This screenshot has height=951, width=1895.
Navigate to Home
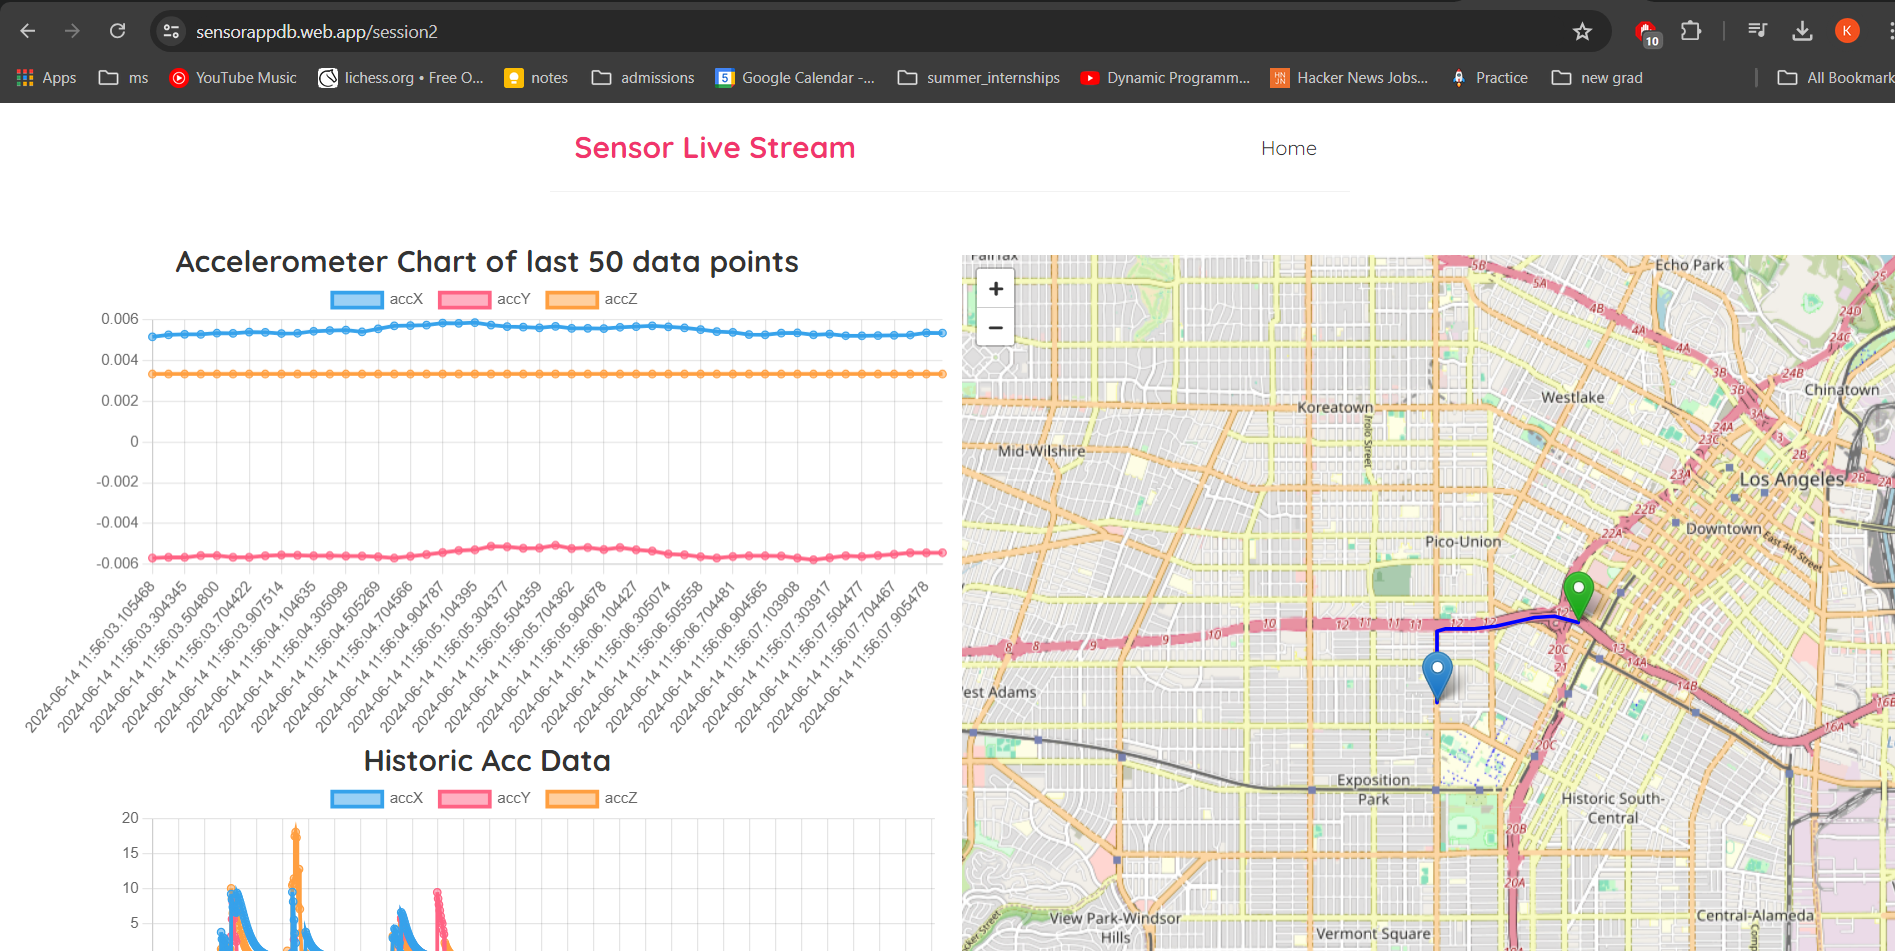click(1288, 148)
